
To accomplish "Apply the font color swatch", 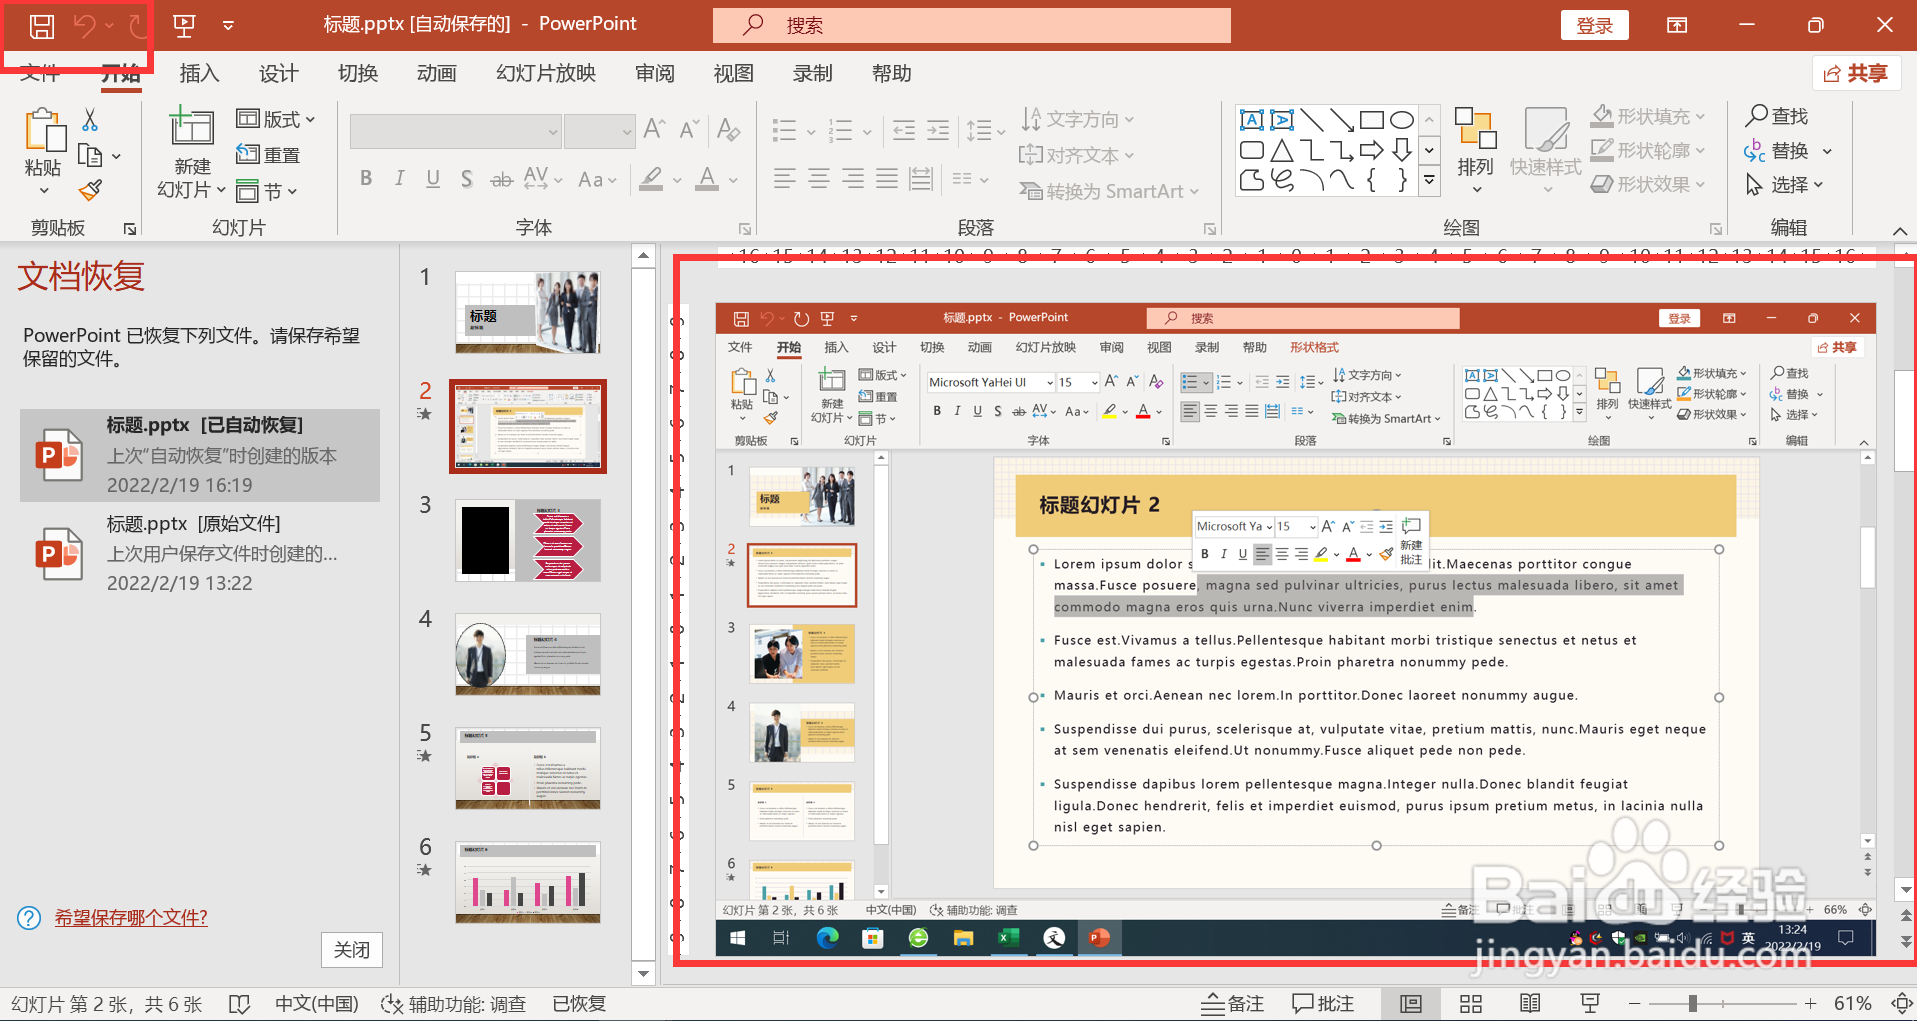I will tap(708, 179).
